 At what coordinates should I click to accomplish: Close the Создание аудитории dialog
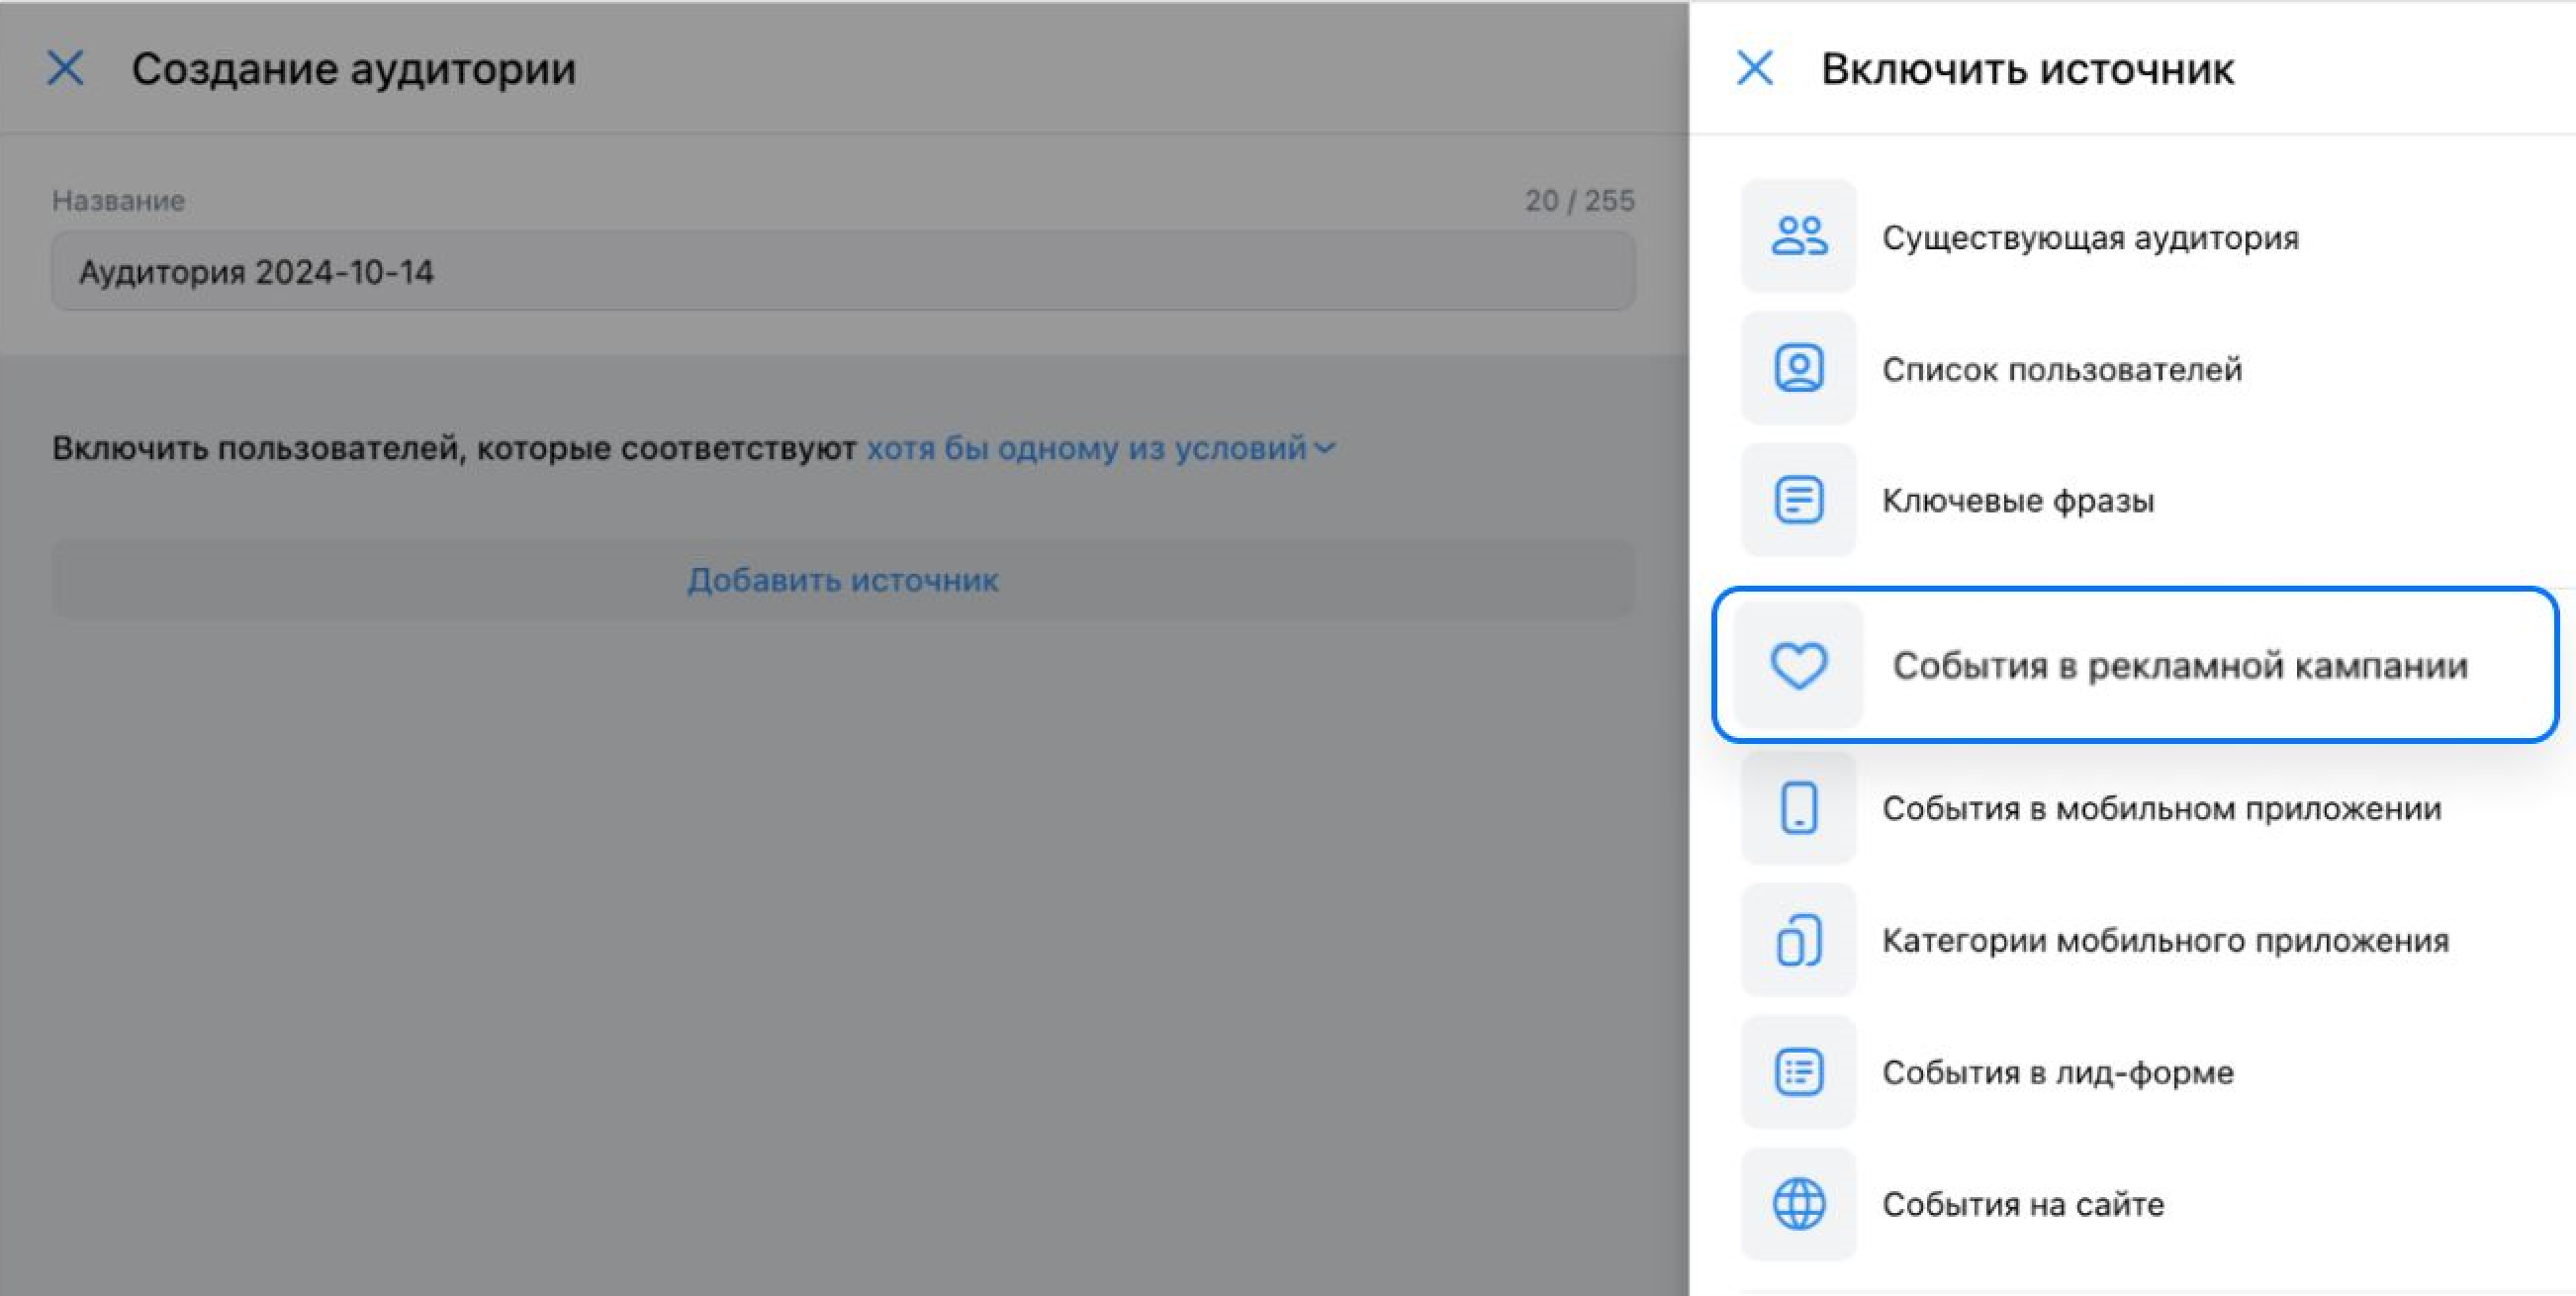(x=66, y=68)
